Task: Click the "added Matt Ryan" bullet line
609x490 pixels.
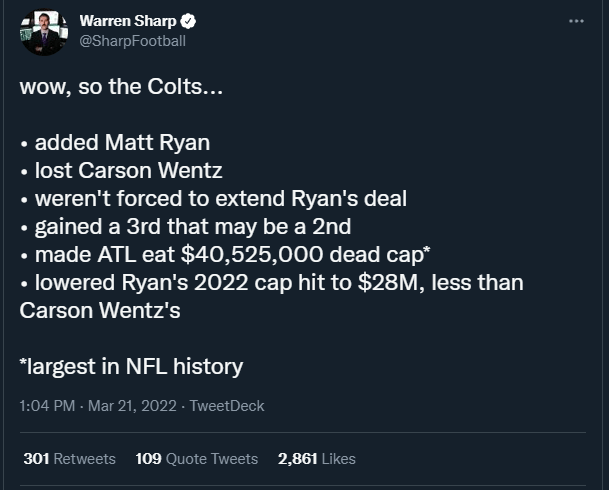Action: tap(115, 142)
